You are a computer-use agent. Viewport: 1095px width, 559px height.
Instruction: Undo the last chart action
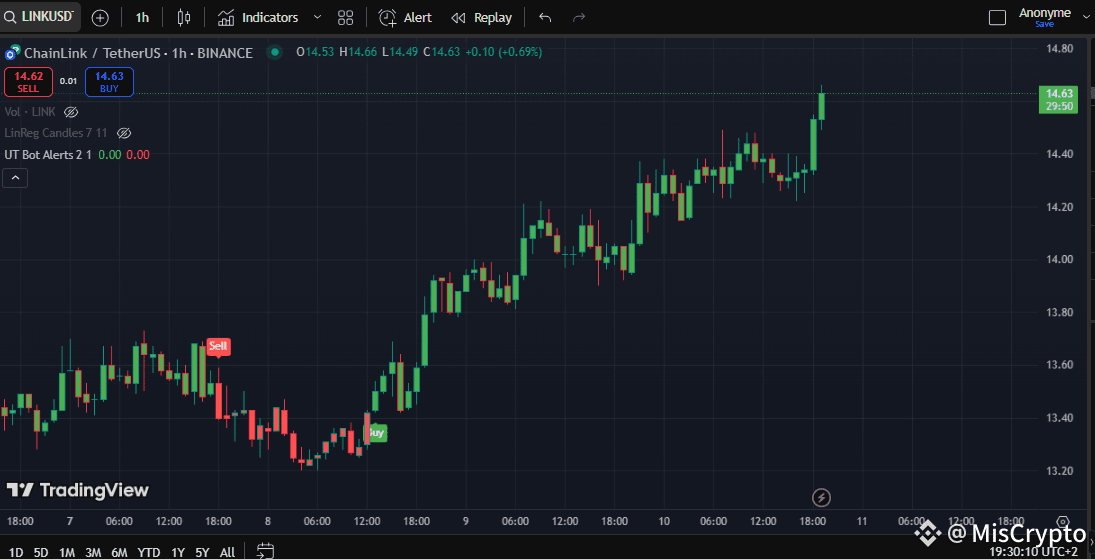click(x=545, y=17)
